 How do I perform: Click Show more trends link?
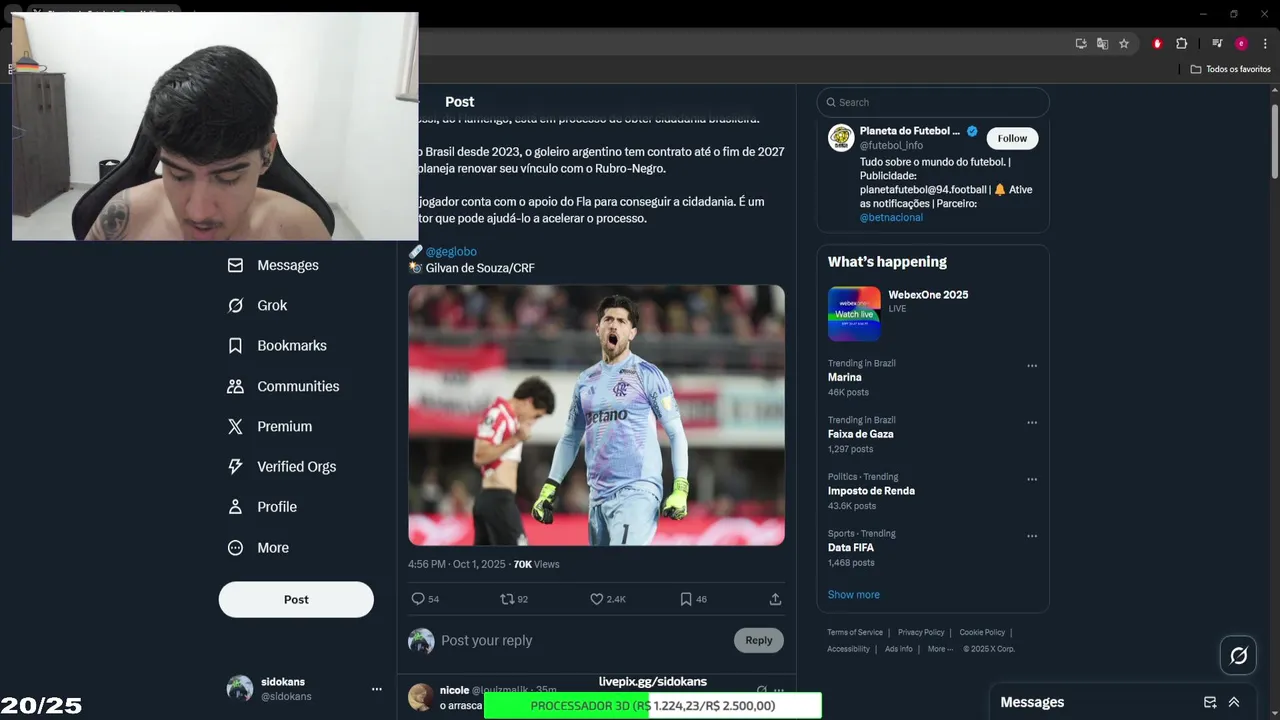coord(854,594)
